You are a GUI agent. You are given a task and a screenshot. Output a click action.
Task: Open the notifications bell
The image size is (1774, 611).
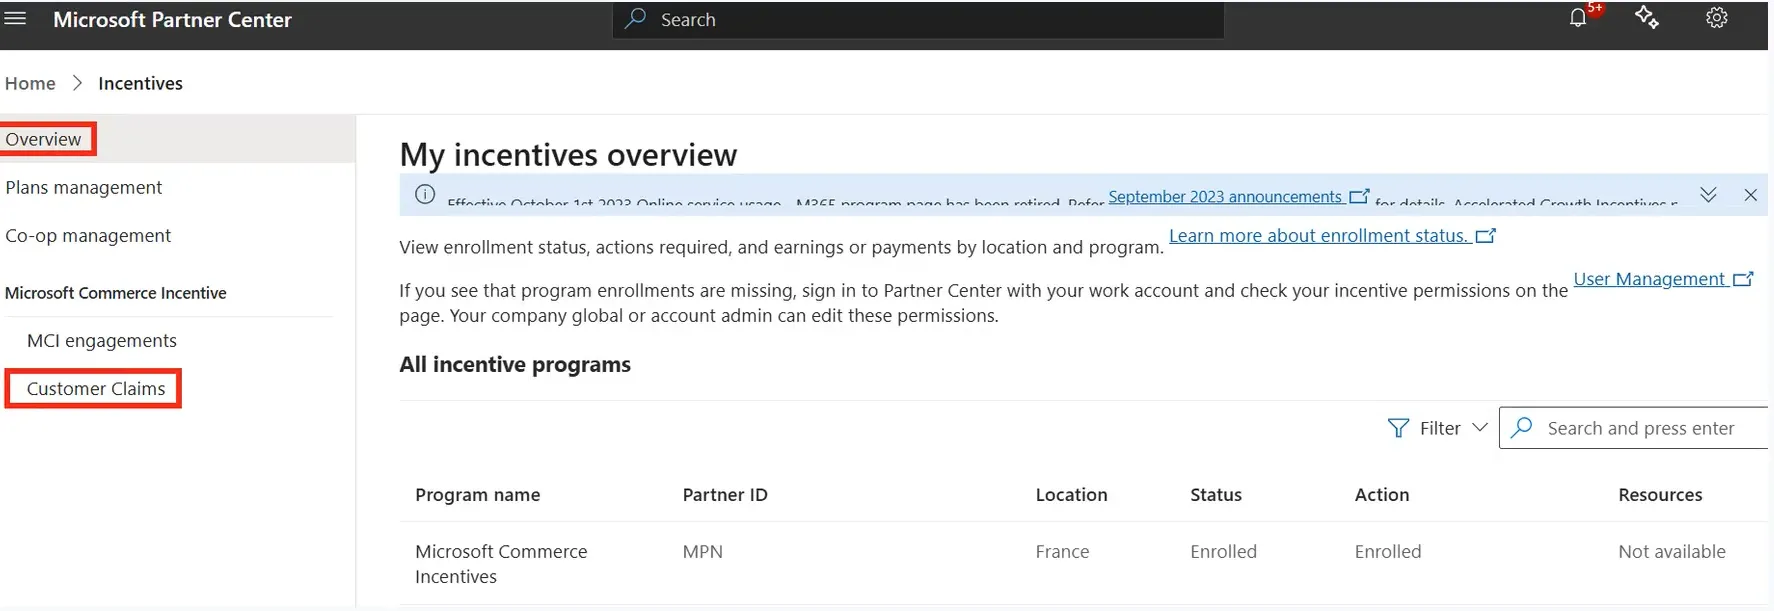tap(1578, 17)
